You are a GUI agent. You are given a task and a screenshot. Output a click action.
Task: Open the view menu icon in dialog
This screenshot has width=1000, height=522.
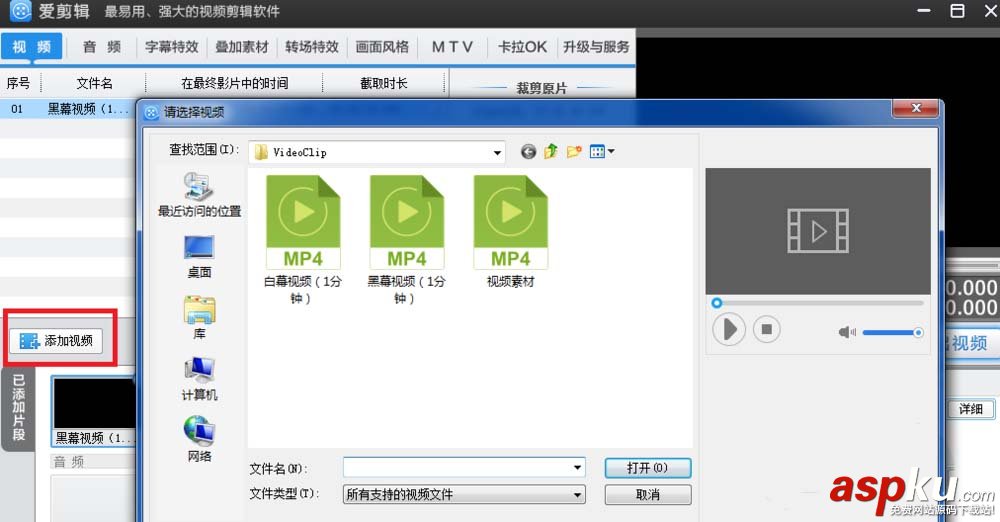click(601, 152)
